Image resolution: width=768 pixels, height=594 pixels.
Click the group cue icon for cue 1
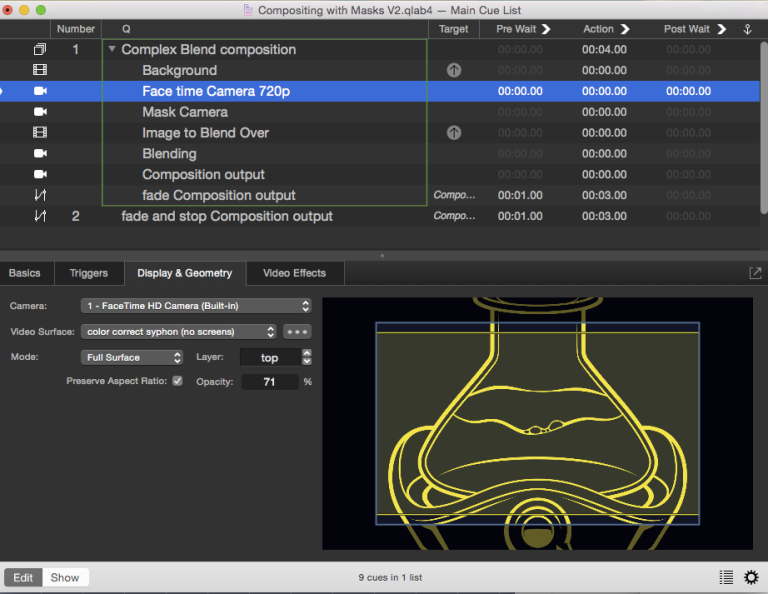[x=40, y=50]
